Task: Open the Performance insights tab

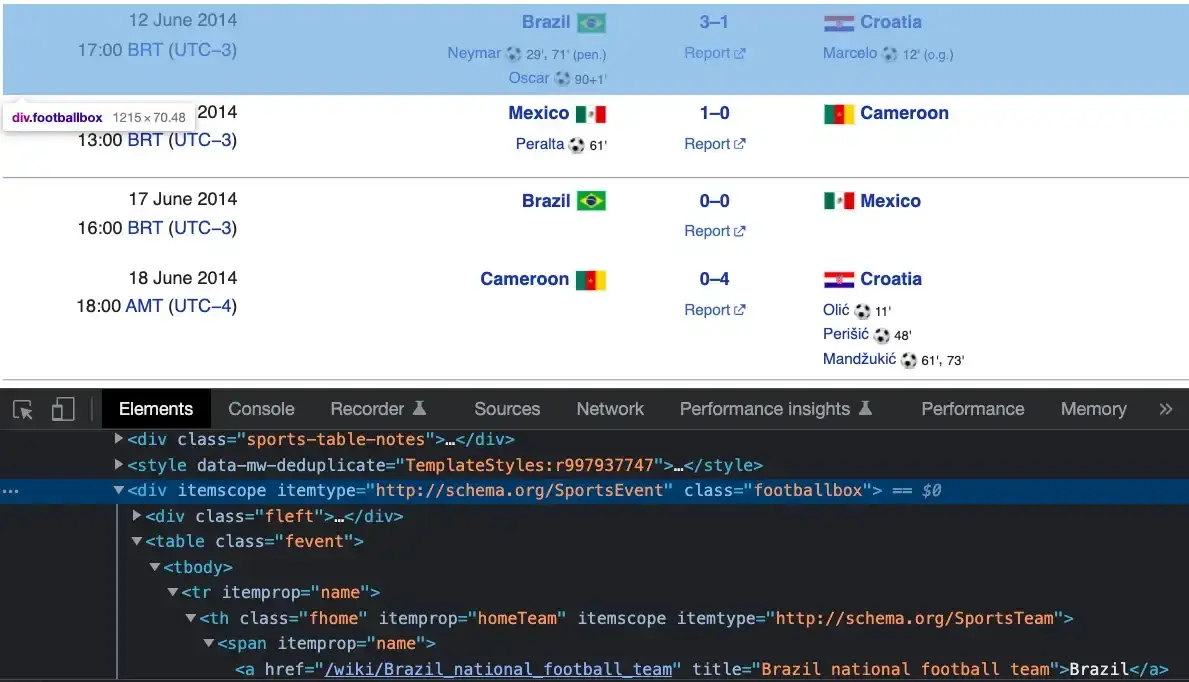Action: (x=764, y=409)
